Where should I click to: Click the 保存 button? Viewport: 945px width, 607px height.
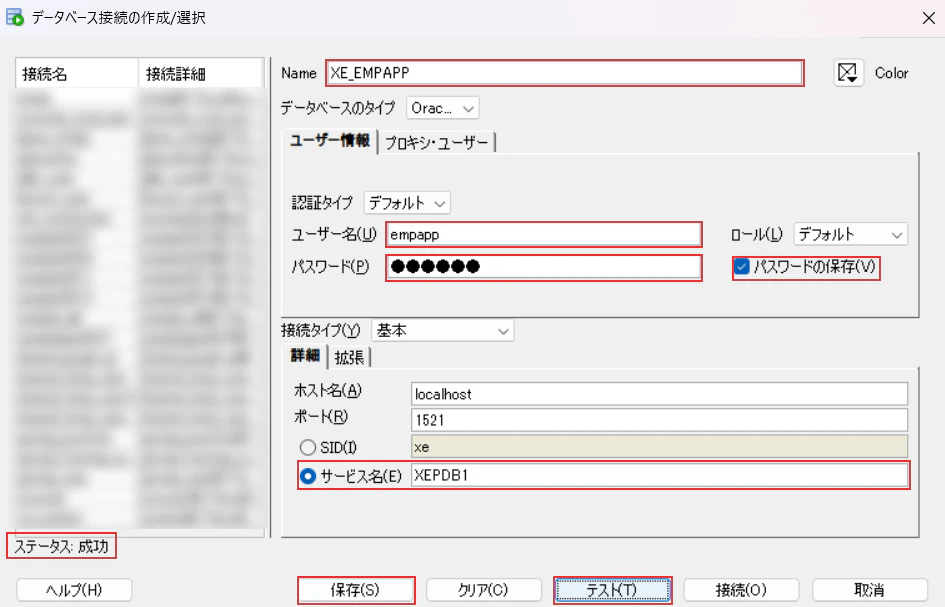pos(356,590)
